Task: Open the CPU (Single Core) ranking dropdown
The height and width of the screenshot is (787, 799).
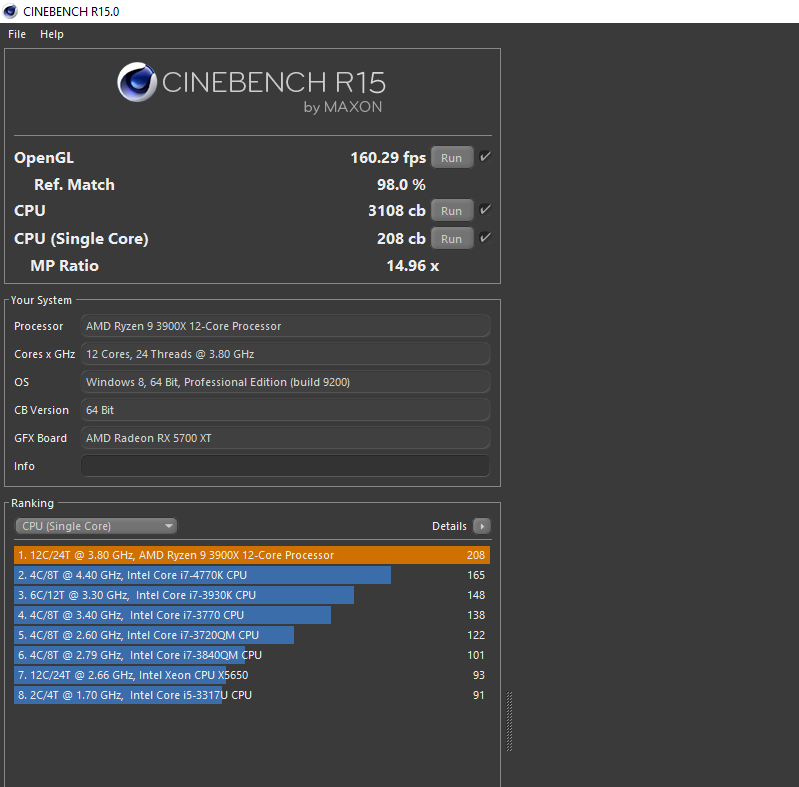Action: coord(96,526)
